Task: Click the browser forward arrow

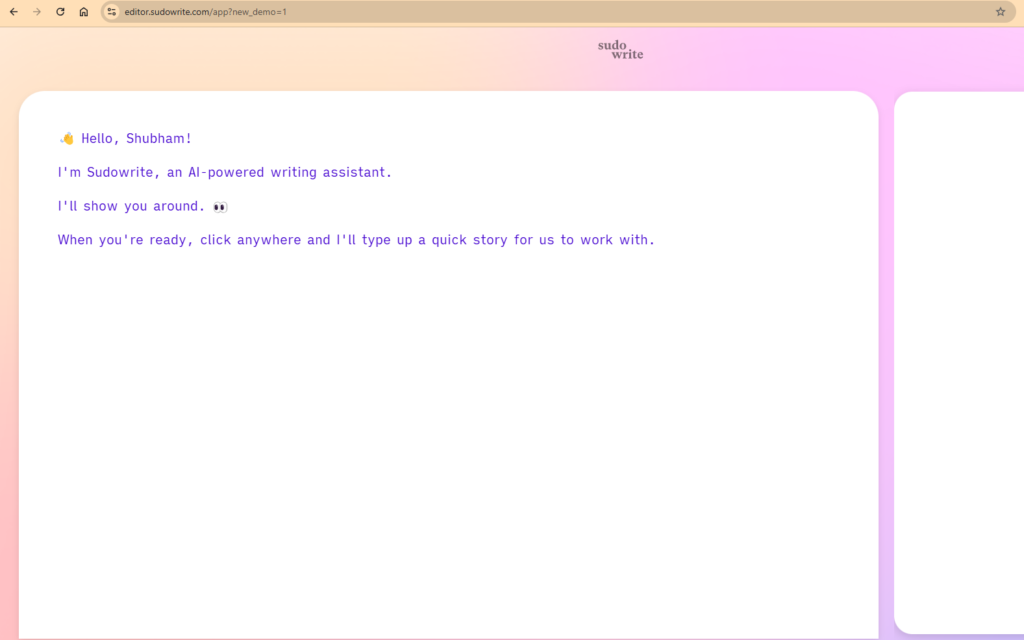Action: tap(37, 12)
